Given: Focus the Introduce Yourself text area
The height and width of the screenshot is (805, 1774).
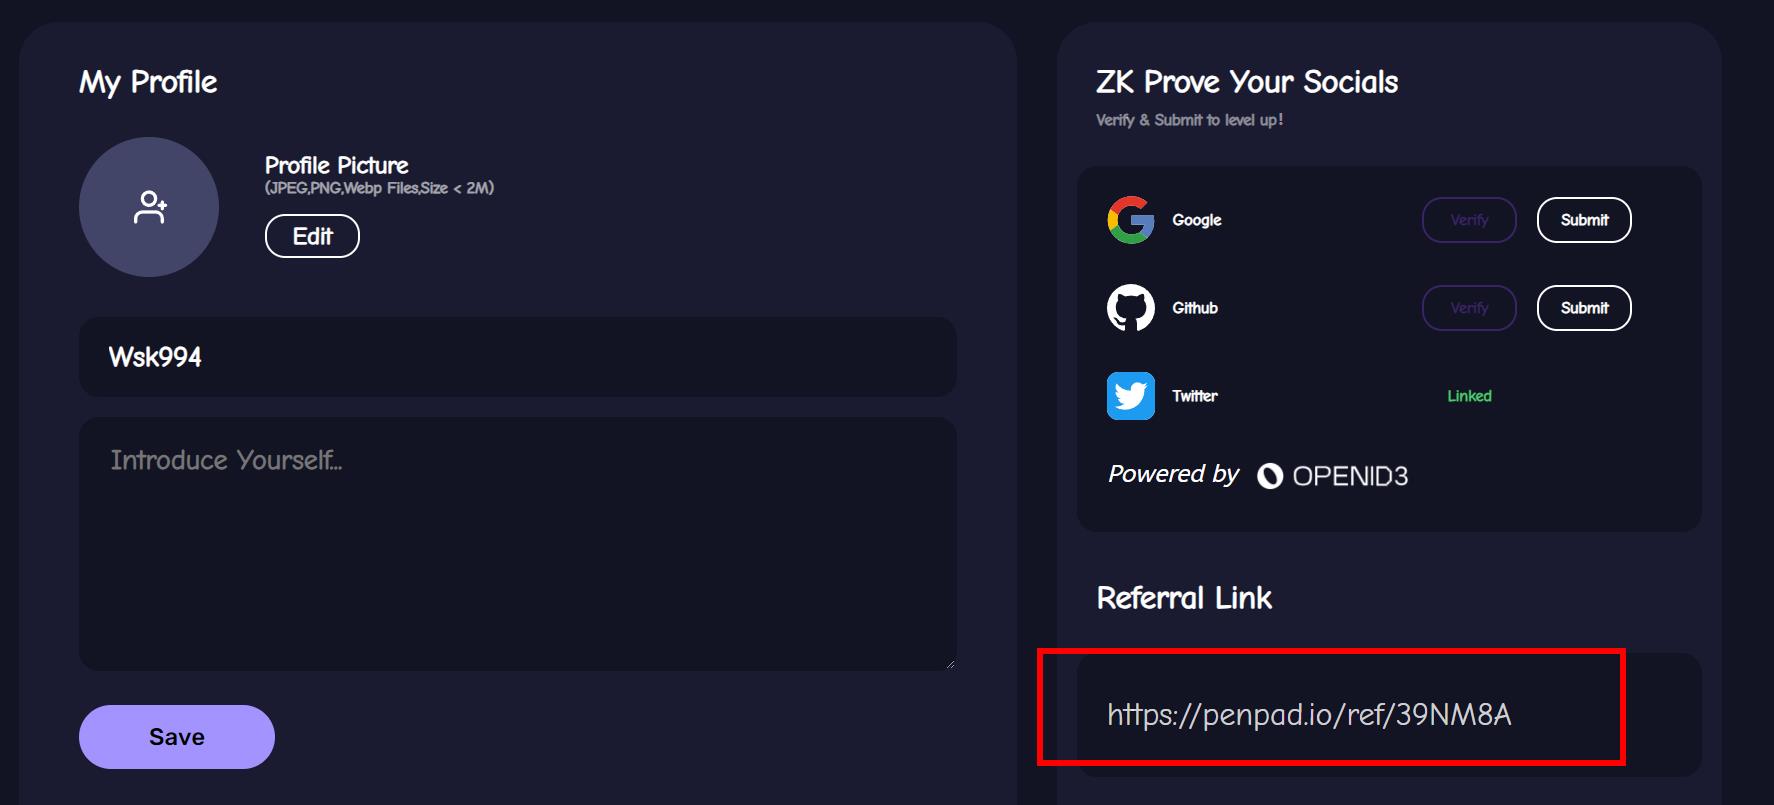Looking at the screenshot, I should 518,544.
